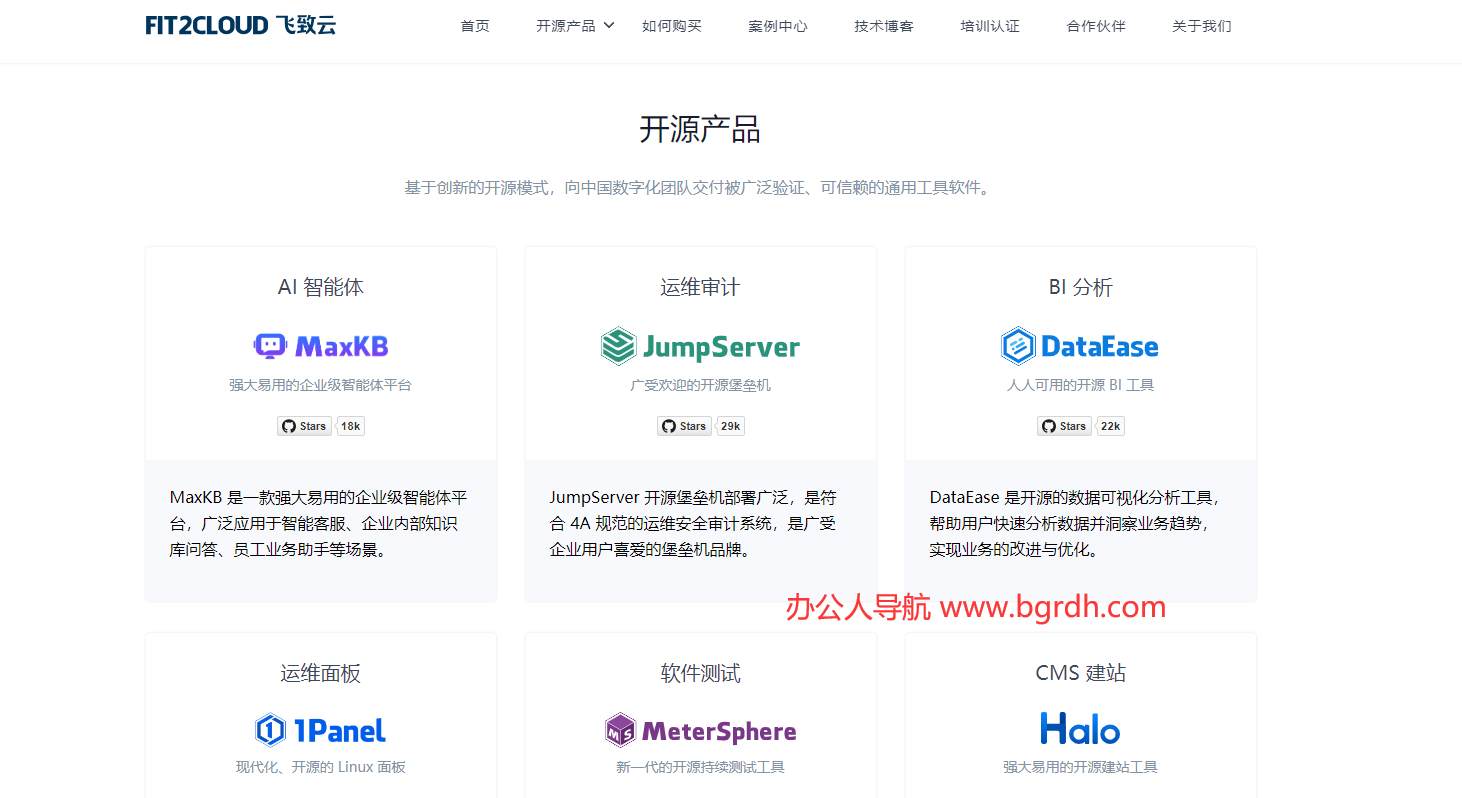Image resolution: width=1462 pixels, height=798 pixels.
Task: Click the FIT2CLOUD 飞致云 logo
Action: click(241, 25)
